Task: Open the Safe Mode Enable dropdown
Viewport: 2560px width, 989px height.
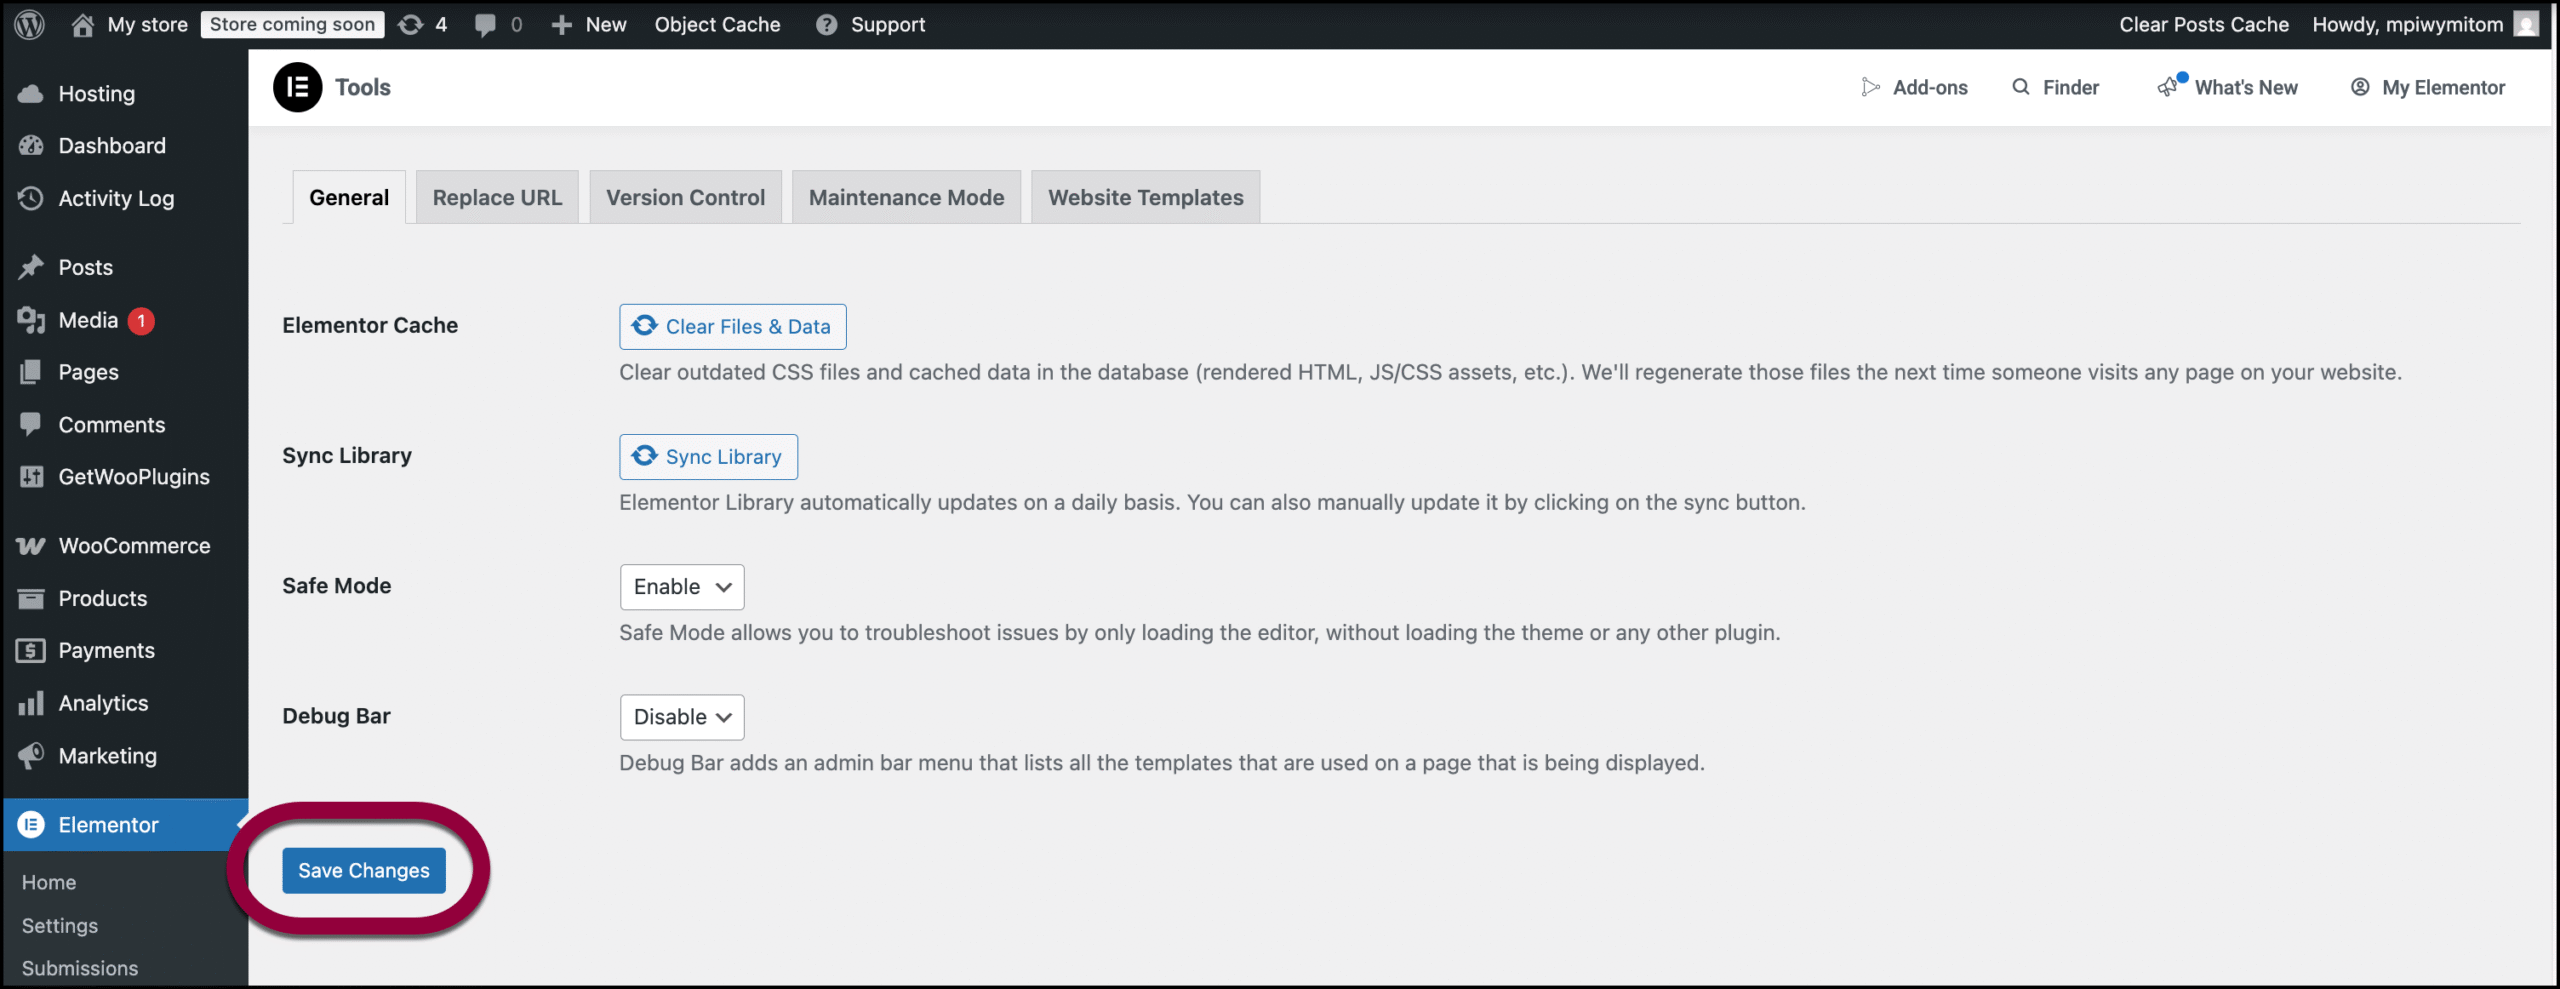Action: pos(682,587)
